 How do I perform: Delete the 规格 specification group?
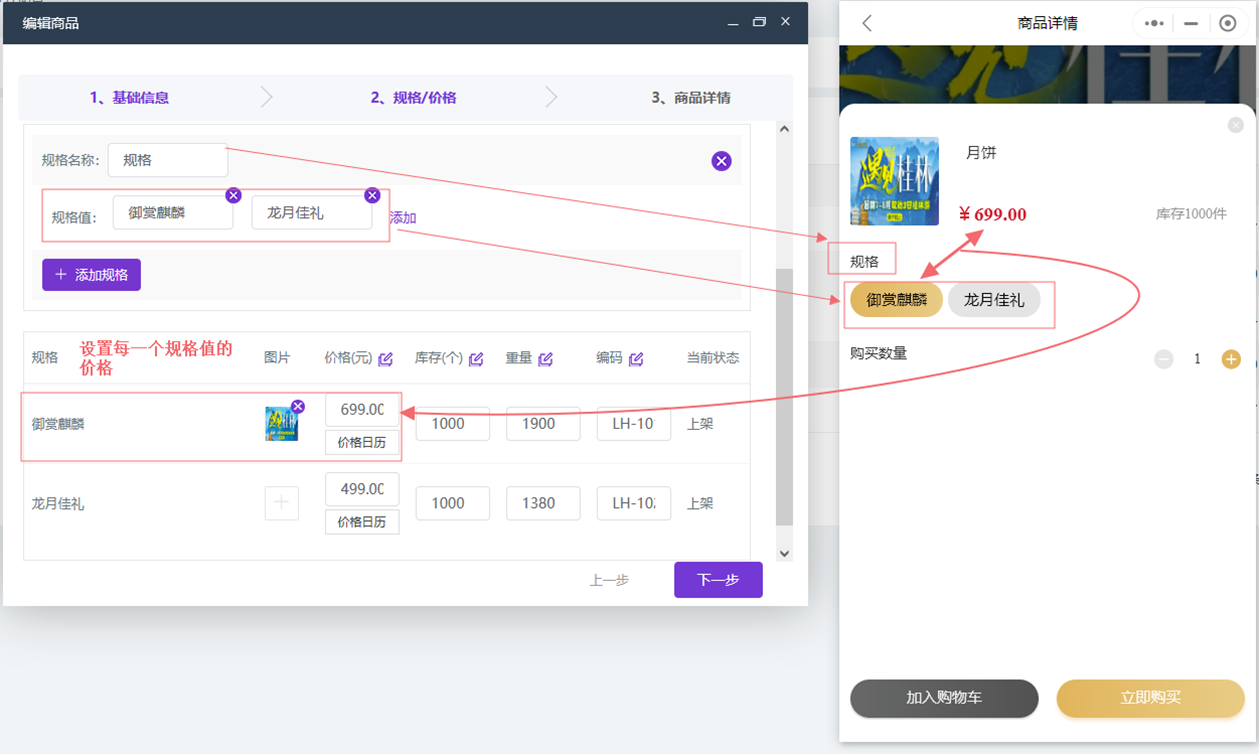coord(721,161)
